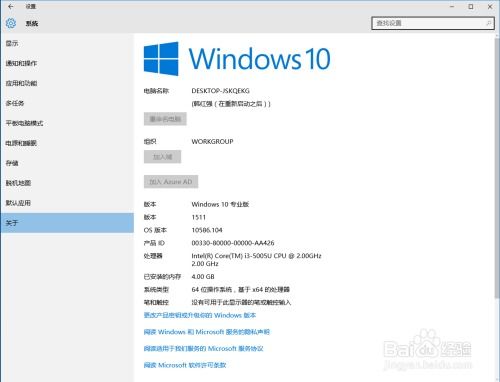This screenshot has width=500, height=382.
Task: Click the vertical scrollbar on right
Action: coord(497,167)
